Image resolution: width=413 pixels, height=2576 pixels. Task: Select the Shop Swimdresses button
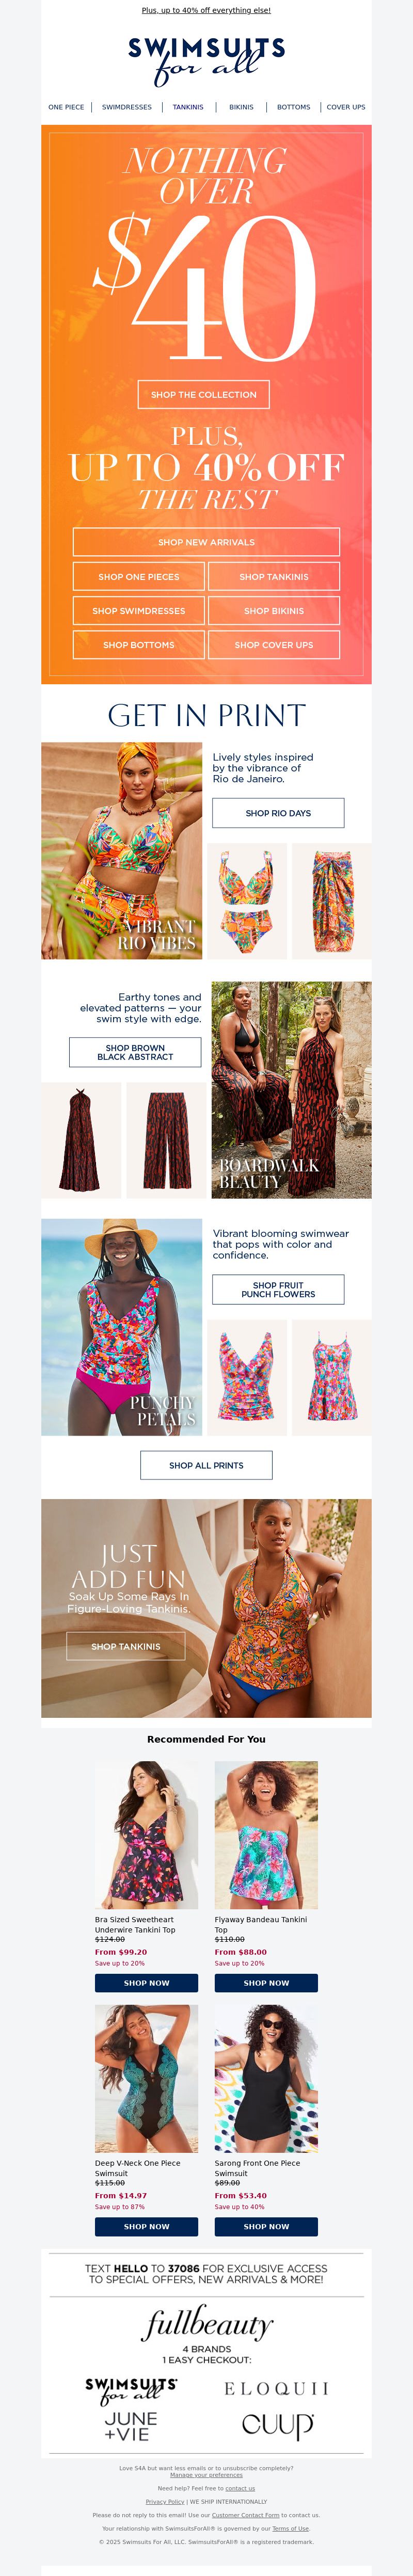[x=139, y=611]
